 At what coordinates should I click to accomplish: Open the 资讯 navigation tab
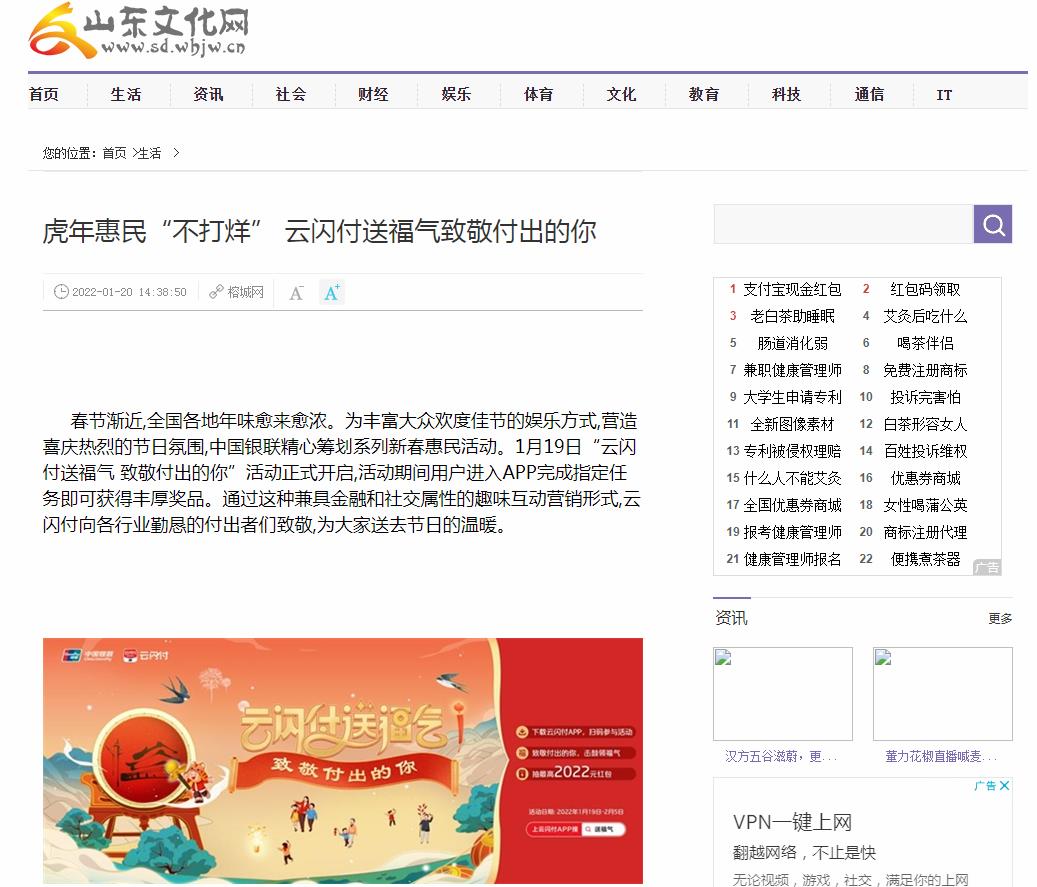(208, 95)
